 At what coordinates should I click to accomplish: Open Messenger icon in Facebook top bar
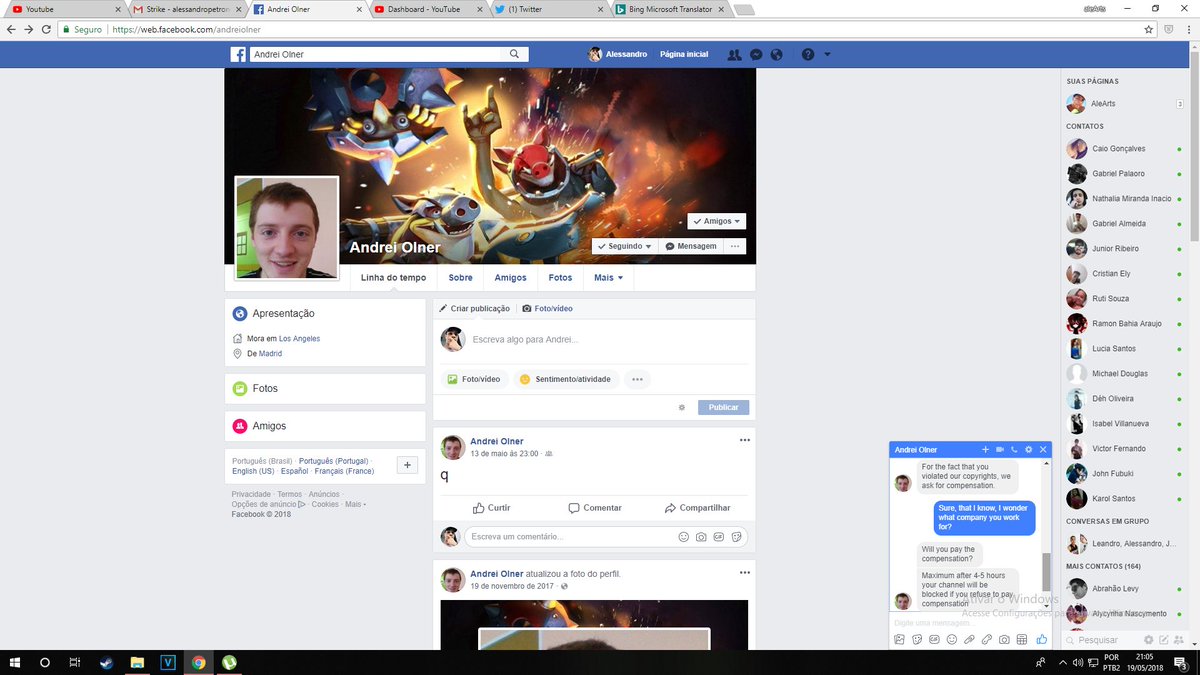[757, 54]
